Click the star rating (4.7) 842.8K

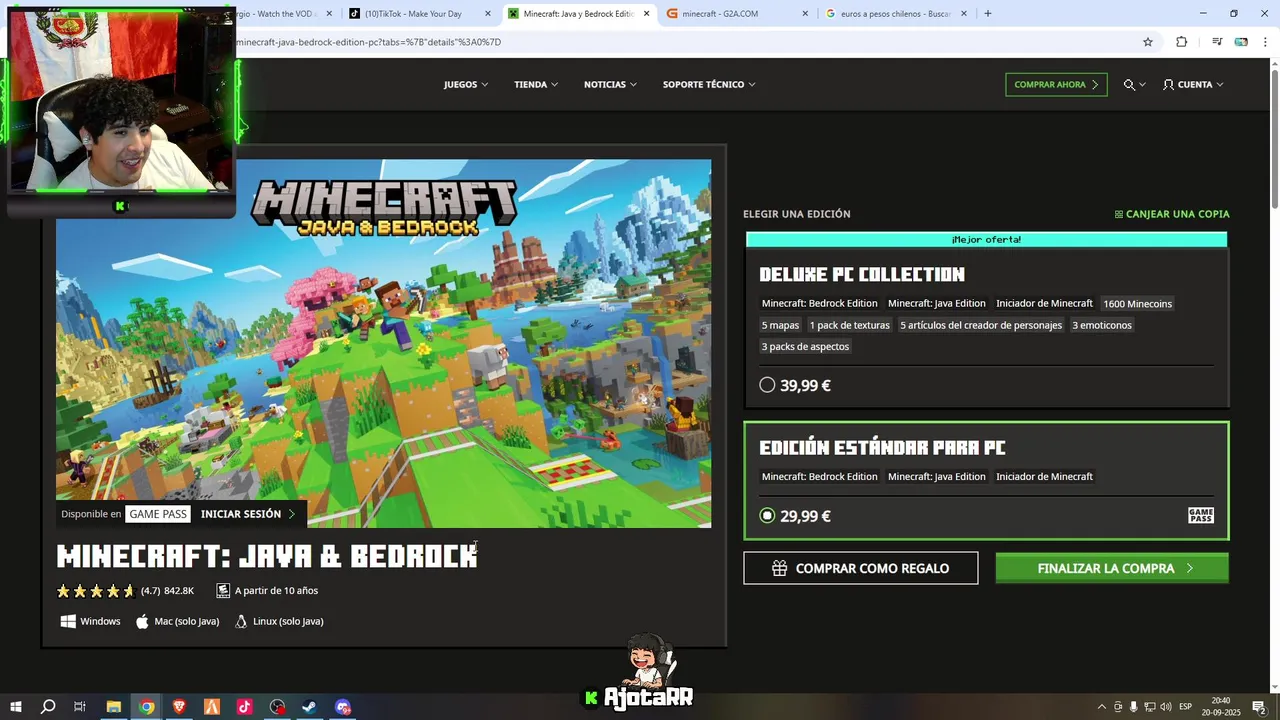[125, 591]
